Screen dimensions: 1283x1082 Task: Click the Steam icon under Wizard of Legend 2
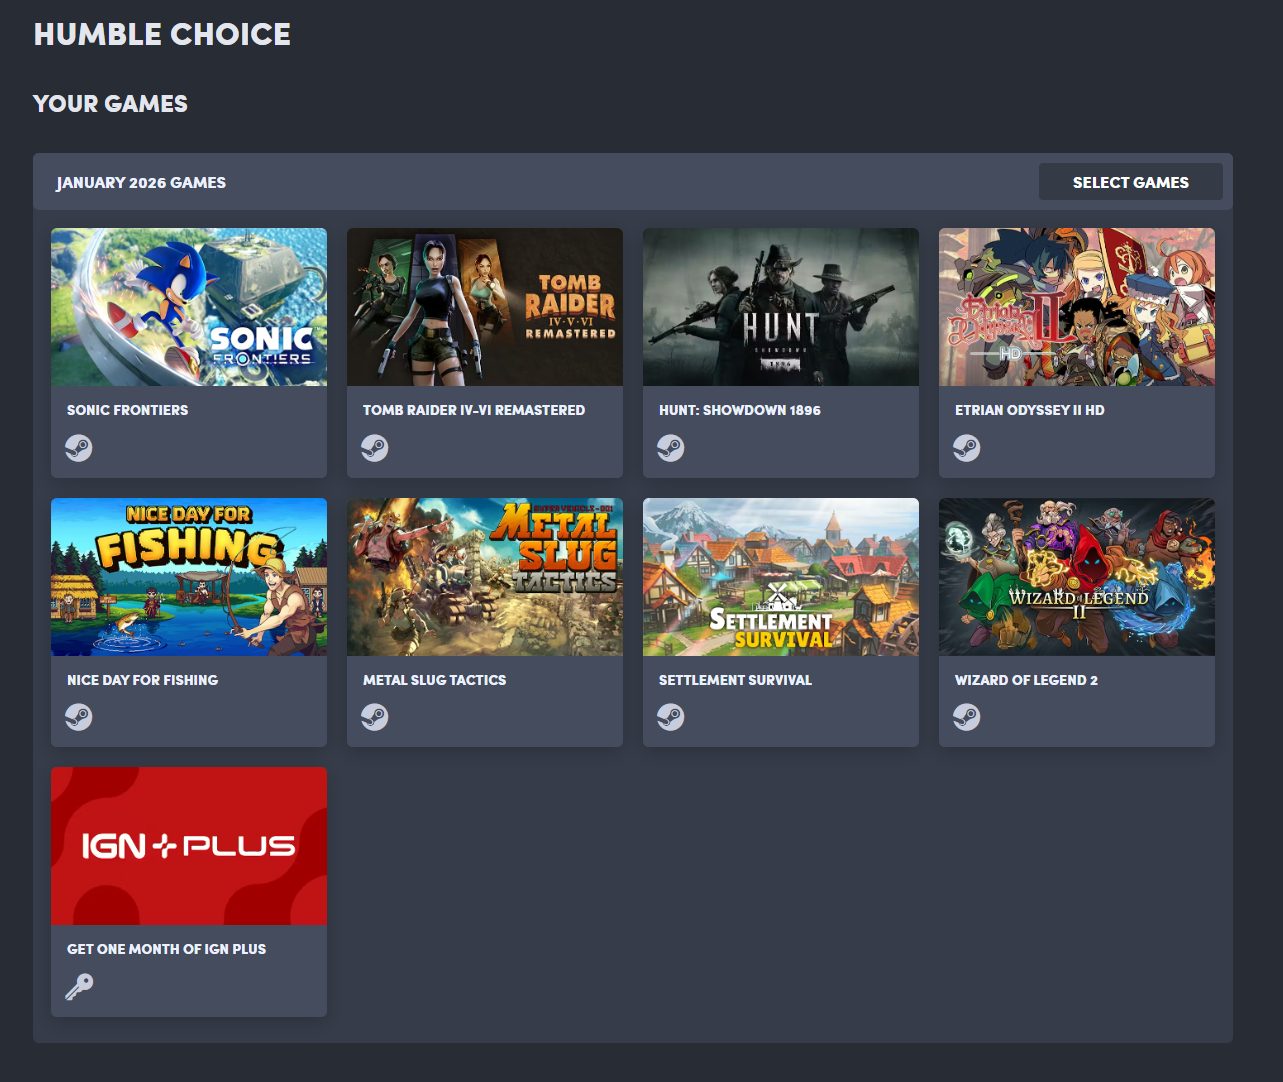click(x=967, y=717)
